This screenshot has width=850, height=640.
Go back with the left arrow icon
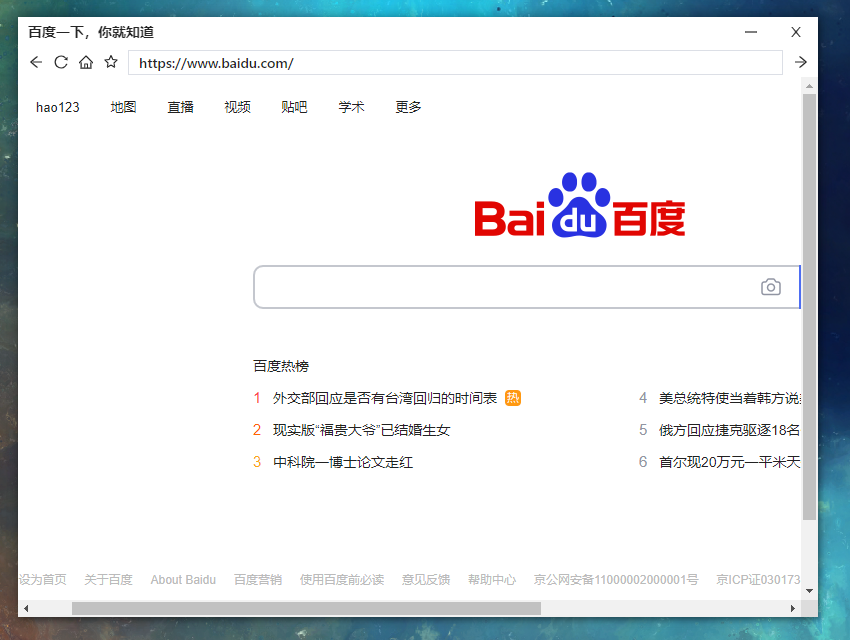pos(36,62)
